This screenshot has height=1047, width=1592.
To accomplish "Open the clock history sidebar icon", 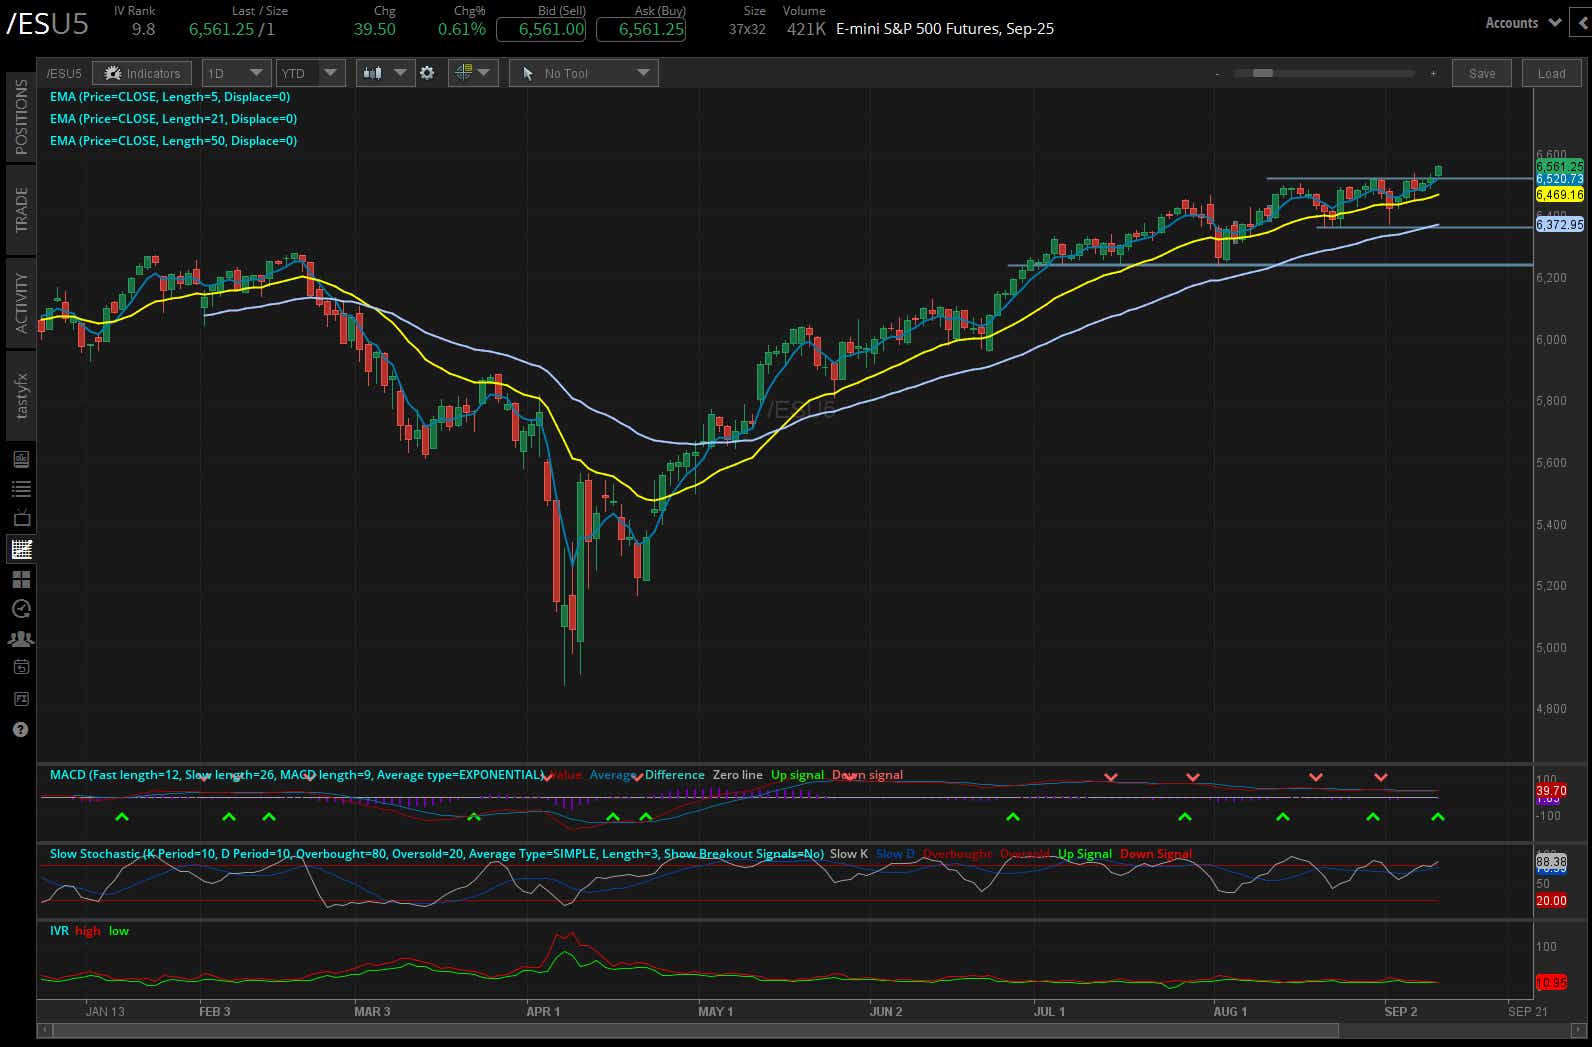I will 21,609.
